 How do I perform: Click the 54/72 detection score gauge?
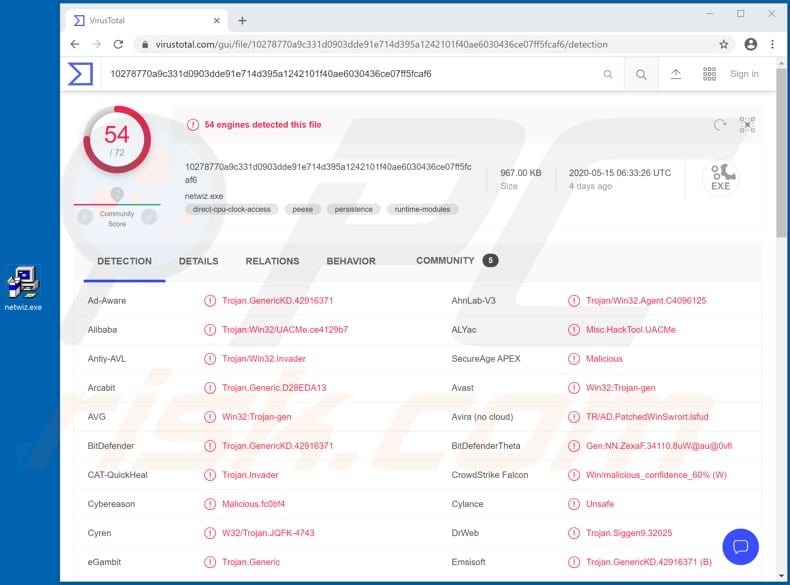(x=117, y=140)
